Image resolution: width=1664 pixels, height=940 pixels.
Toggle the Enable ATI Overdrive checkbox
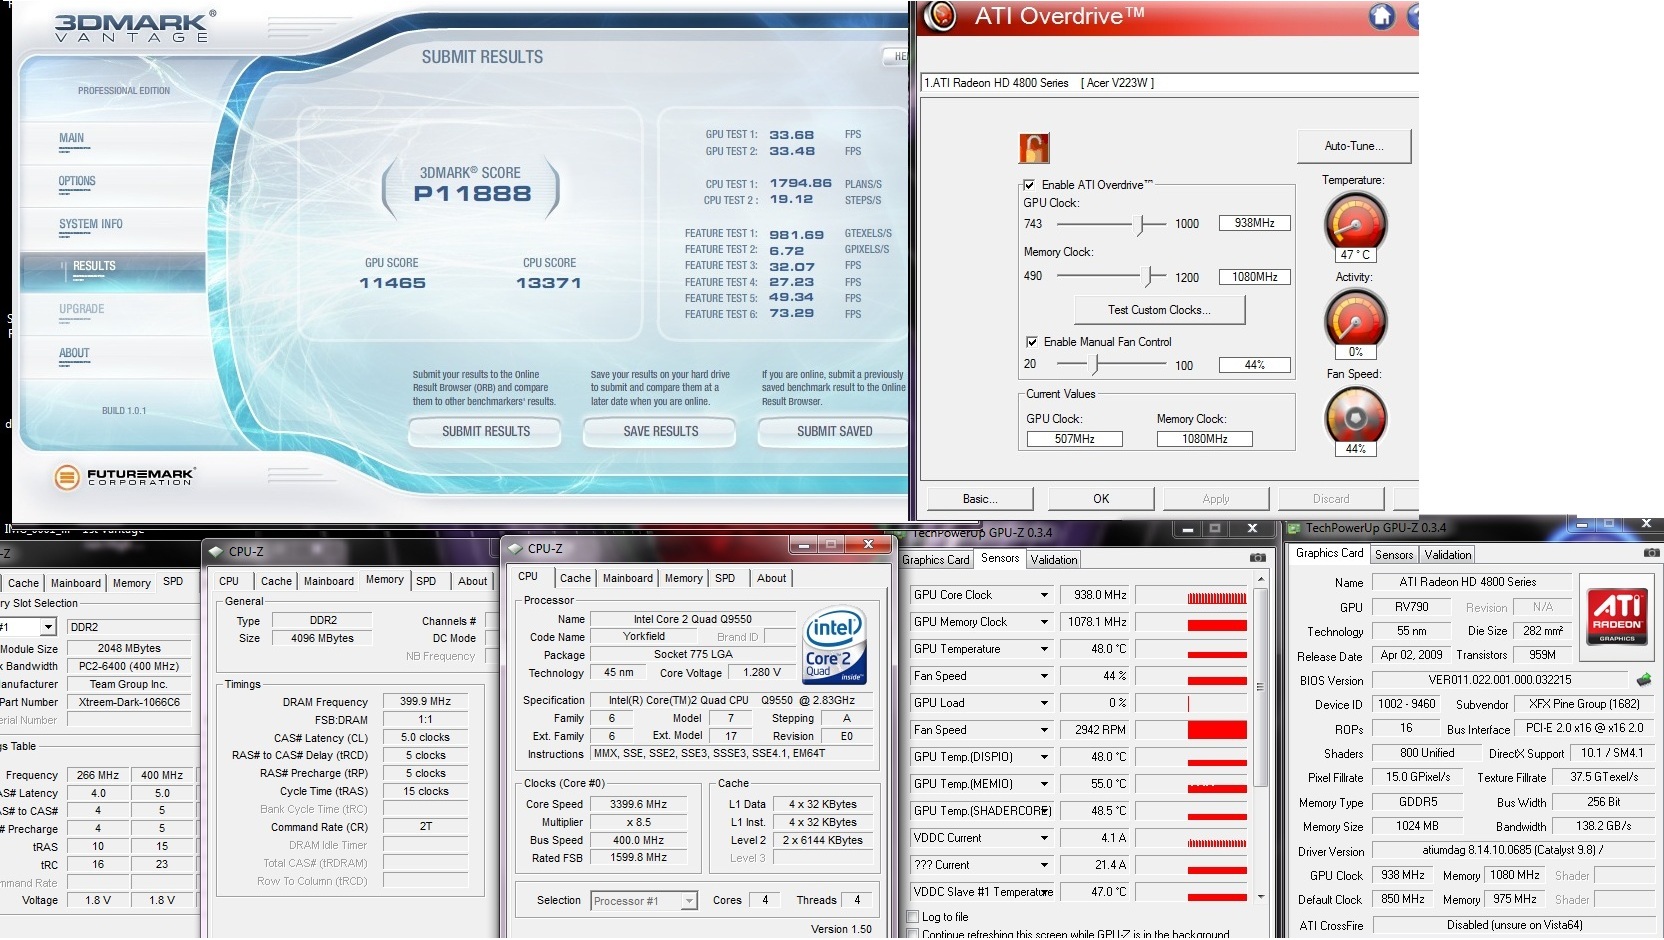[1029, 185]
